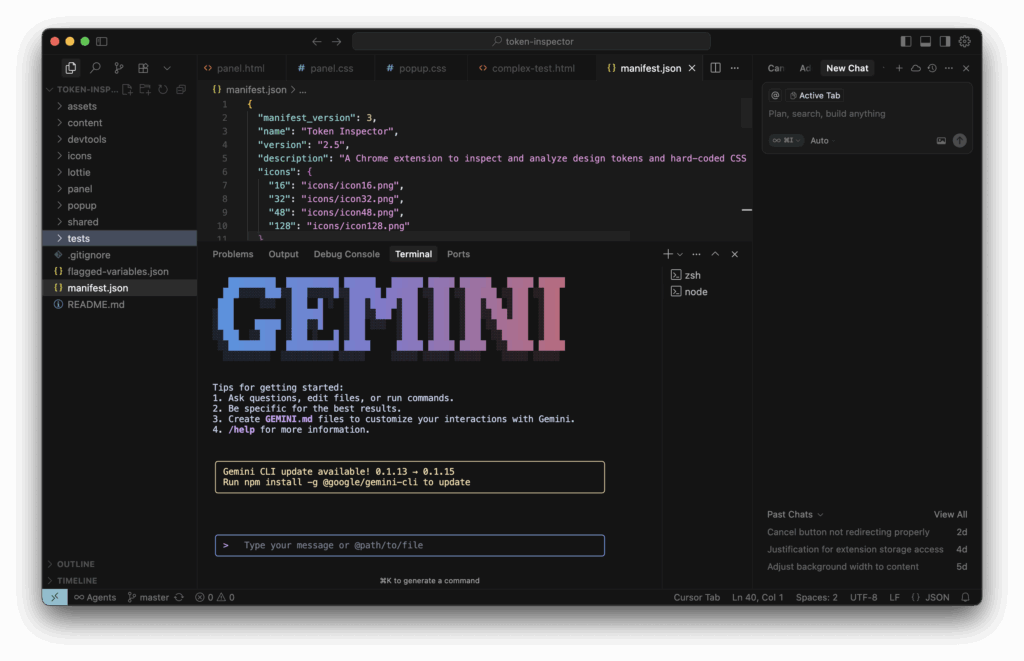Attach an image to the chat prompt
Viewport: 1024px width, 661px height.
coord(941,141)
